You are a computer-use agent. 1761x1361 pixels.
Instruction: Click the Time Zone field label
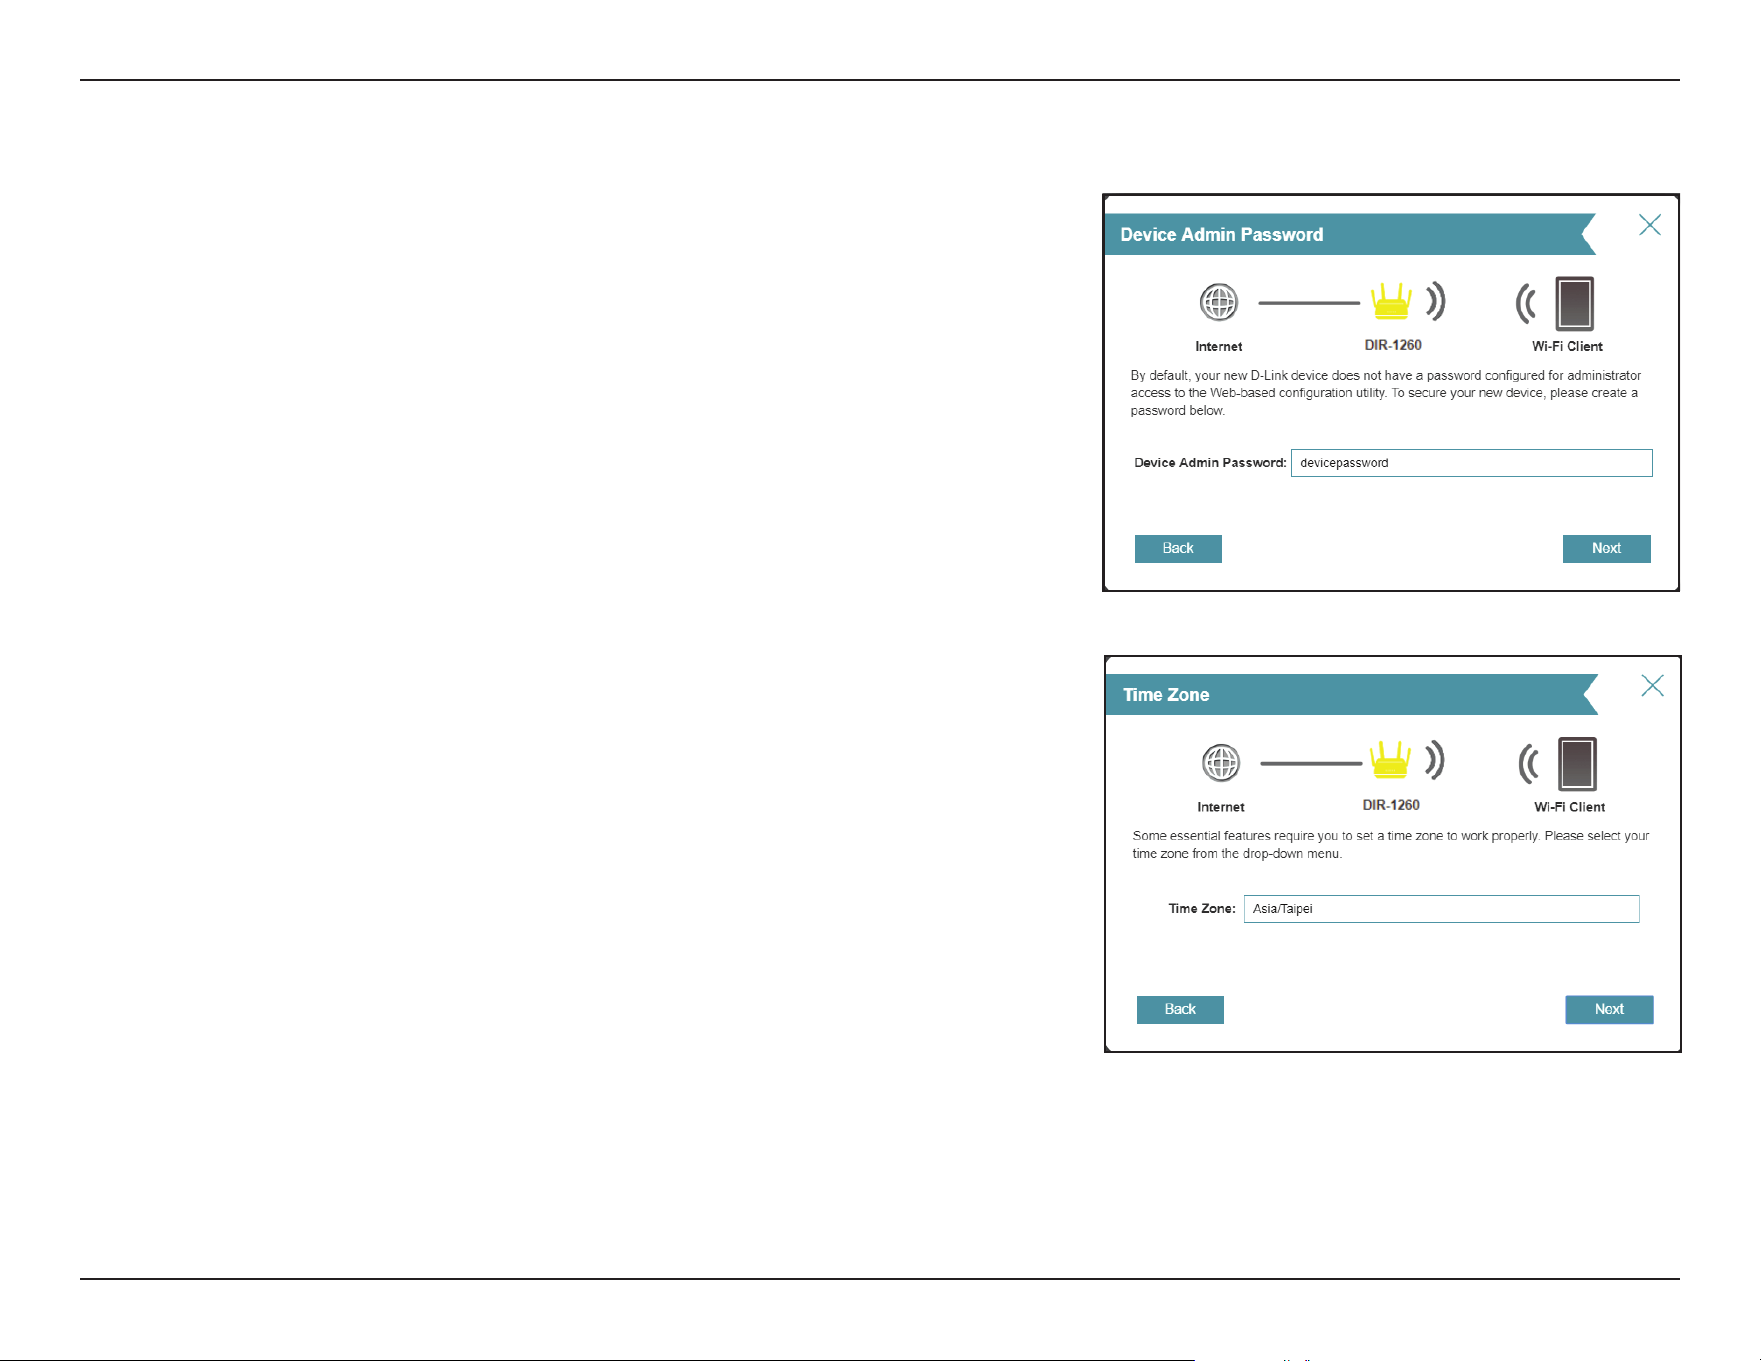1202,909
